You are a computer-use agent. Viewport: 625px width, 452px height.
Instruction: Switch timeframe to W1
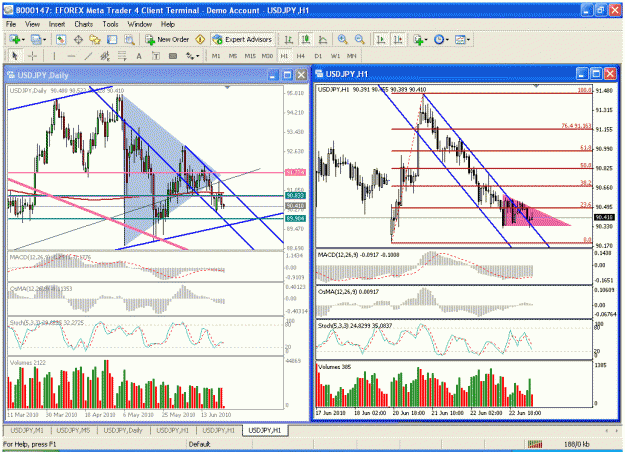pos(335,56)
